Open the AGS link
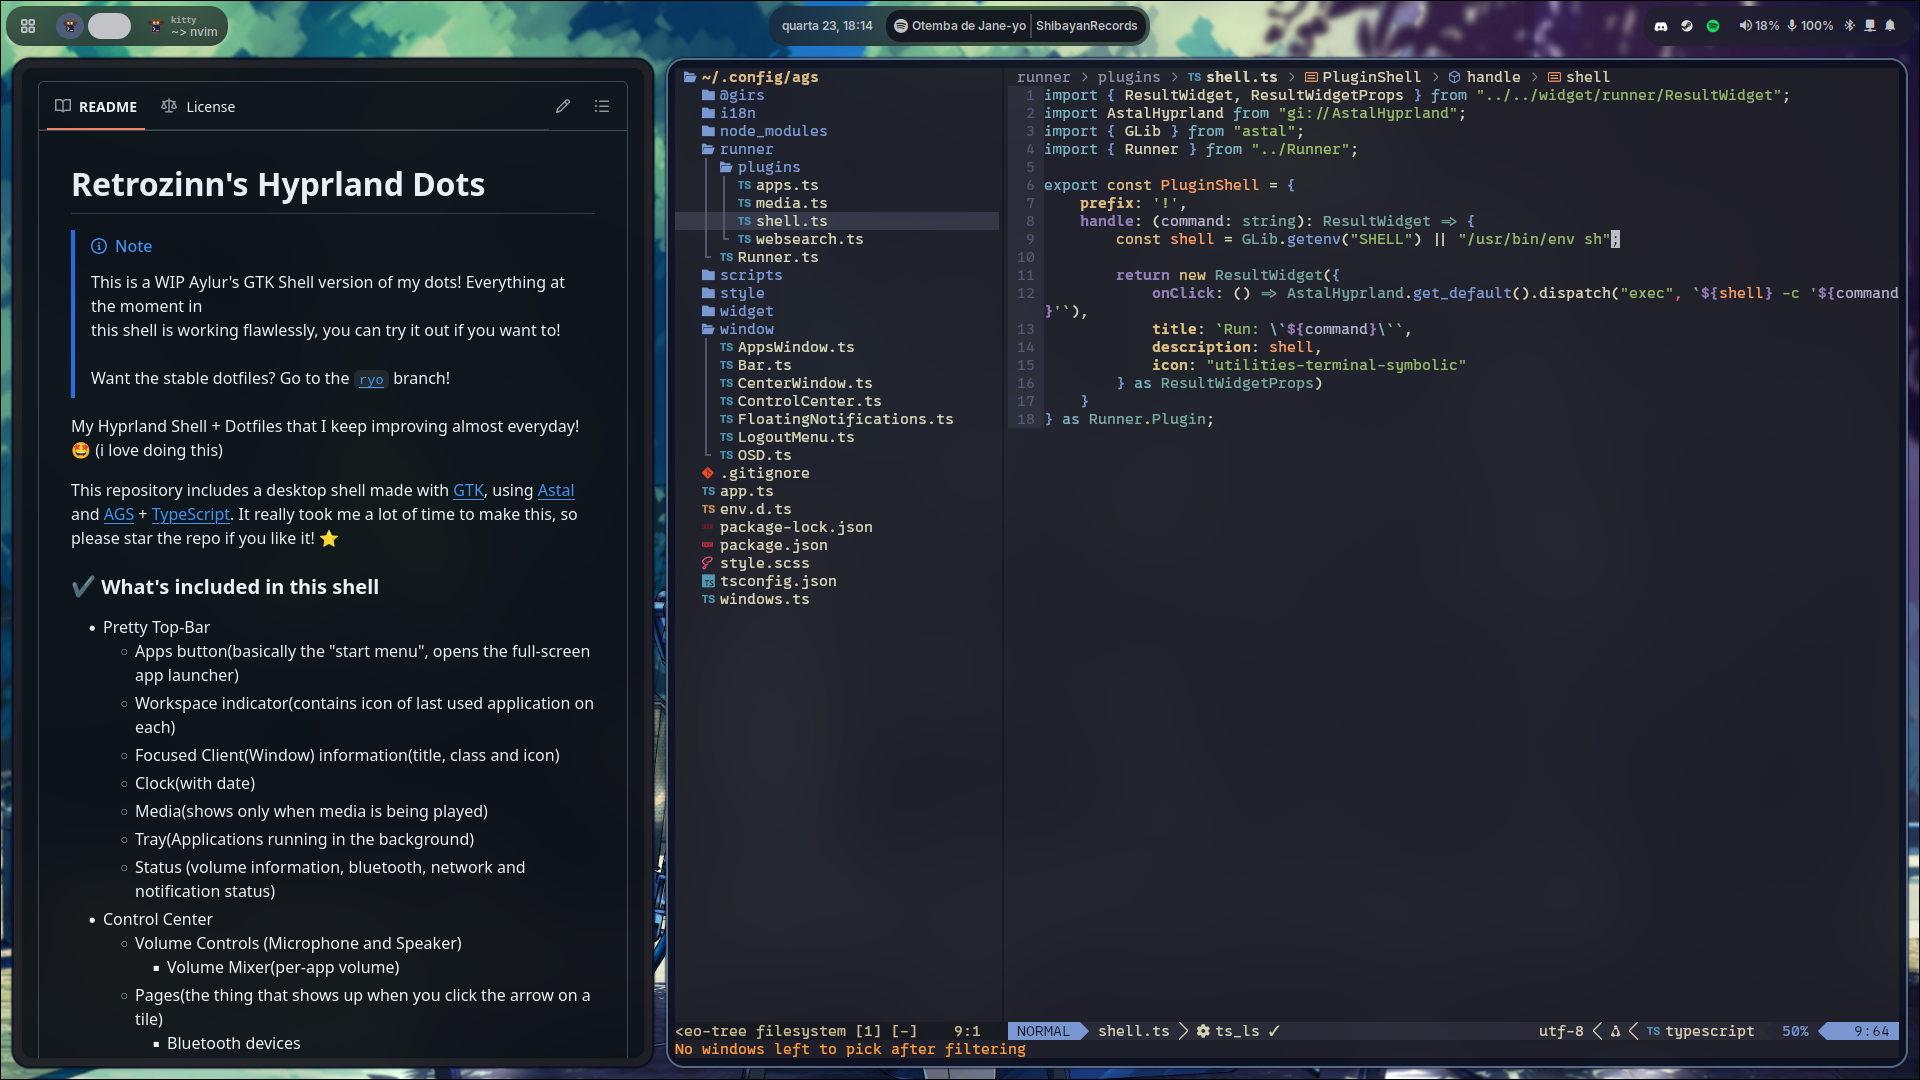Screen dimensions: 1920x1080 118,514
